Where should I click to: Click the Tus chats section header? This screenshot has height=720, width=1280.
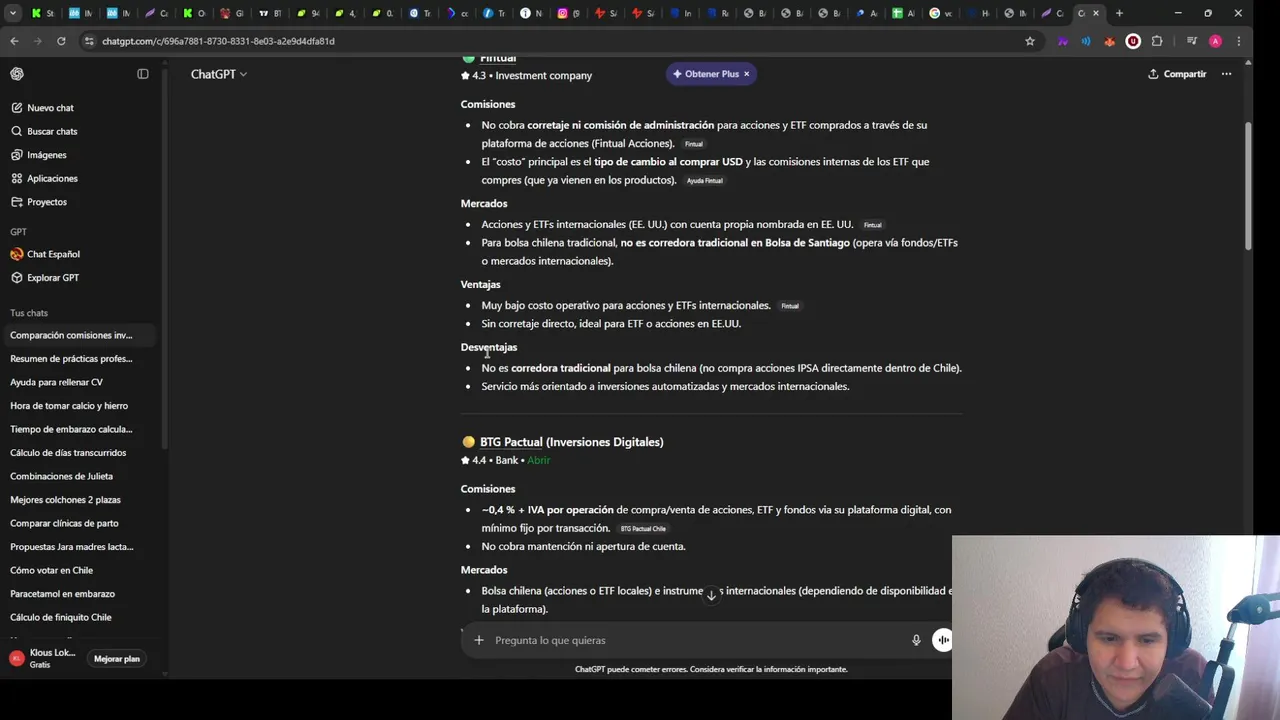click(29, 313)
